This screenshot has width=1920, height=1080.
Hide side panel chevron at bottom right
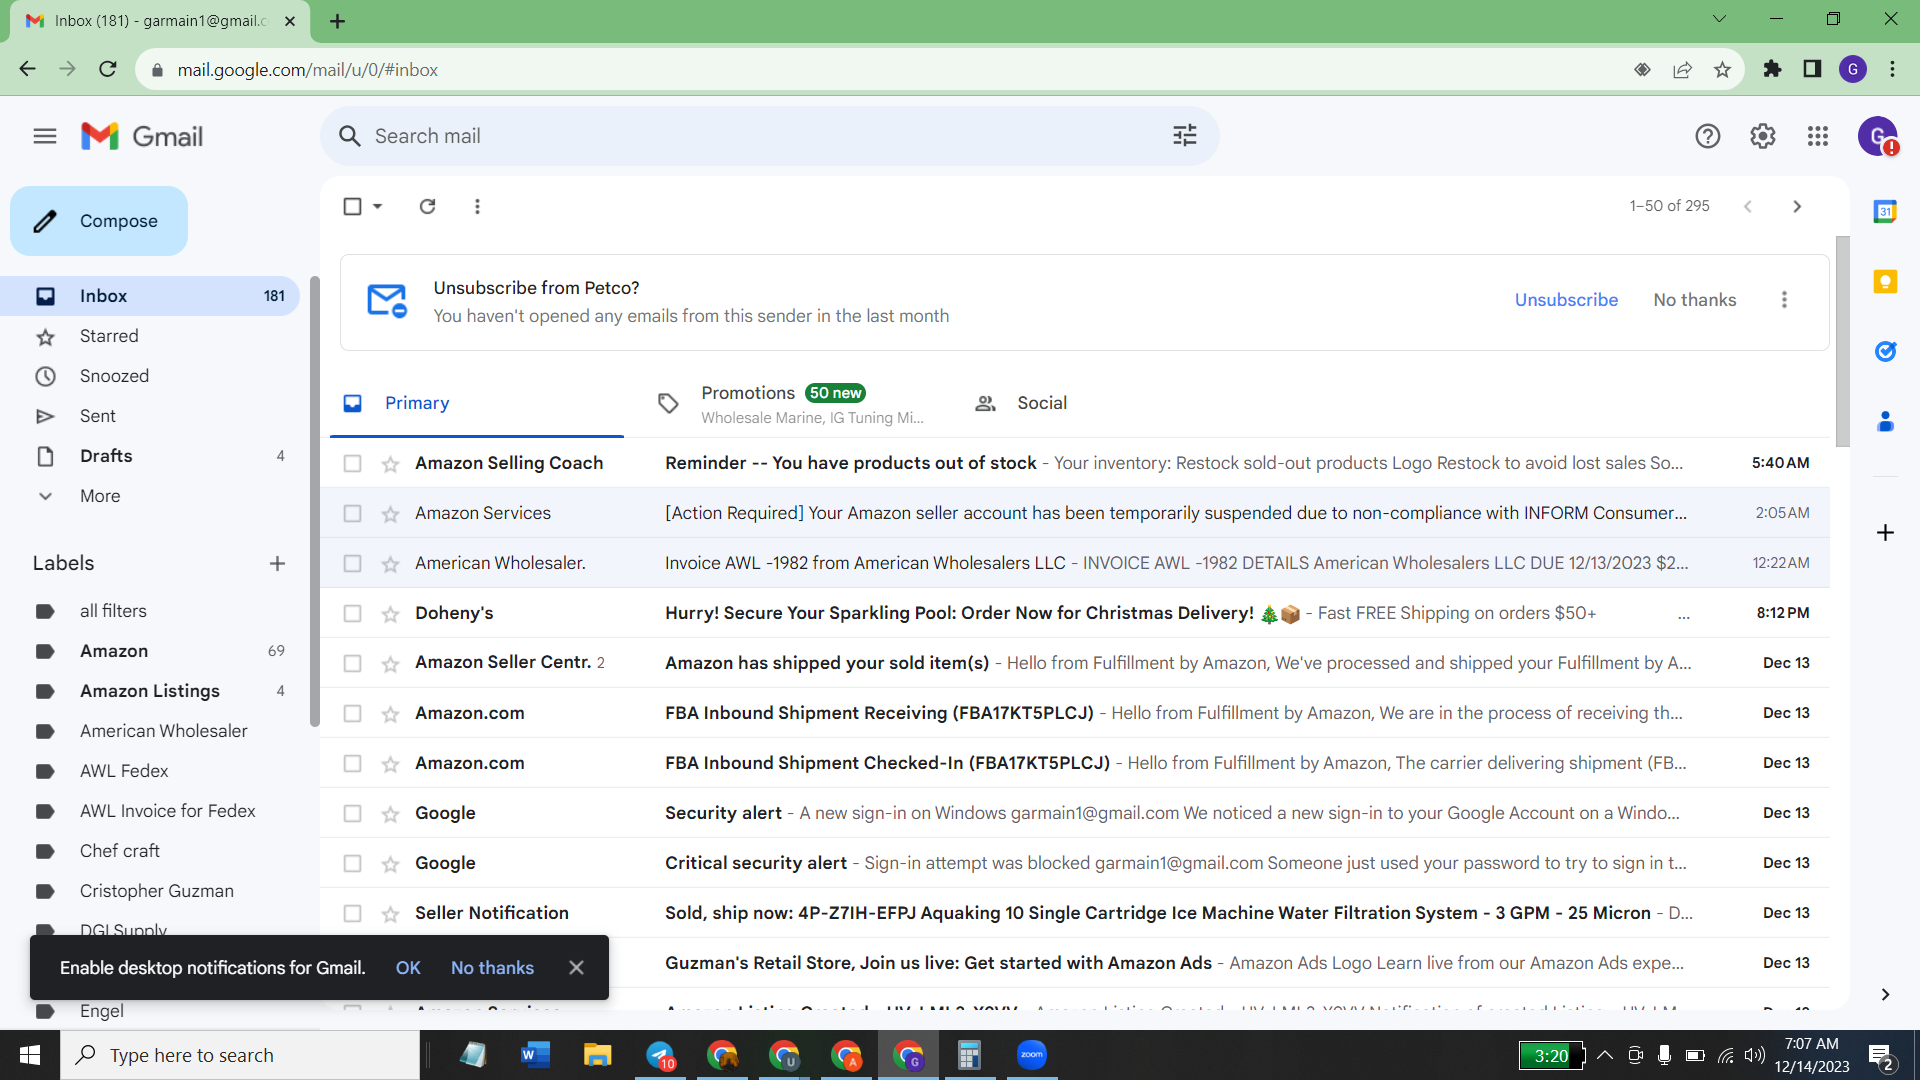click(1885, 994)
